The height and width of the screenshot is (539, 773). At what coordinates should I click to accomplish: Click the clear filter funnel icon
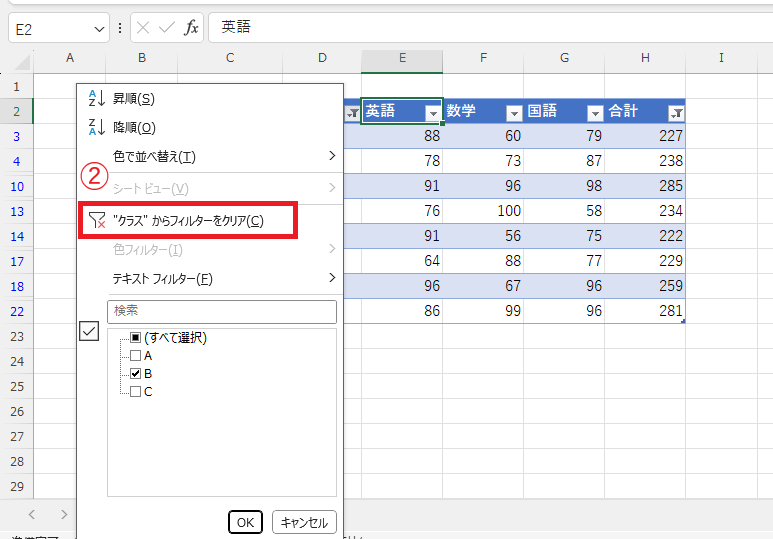[97, 220]
